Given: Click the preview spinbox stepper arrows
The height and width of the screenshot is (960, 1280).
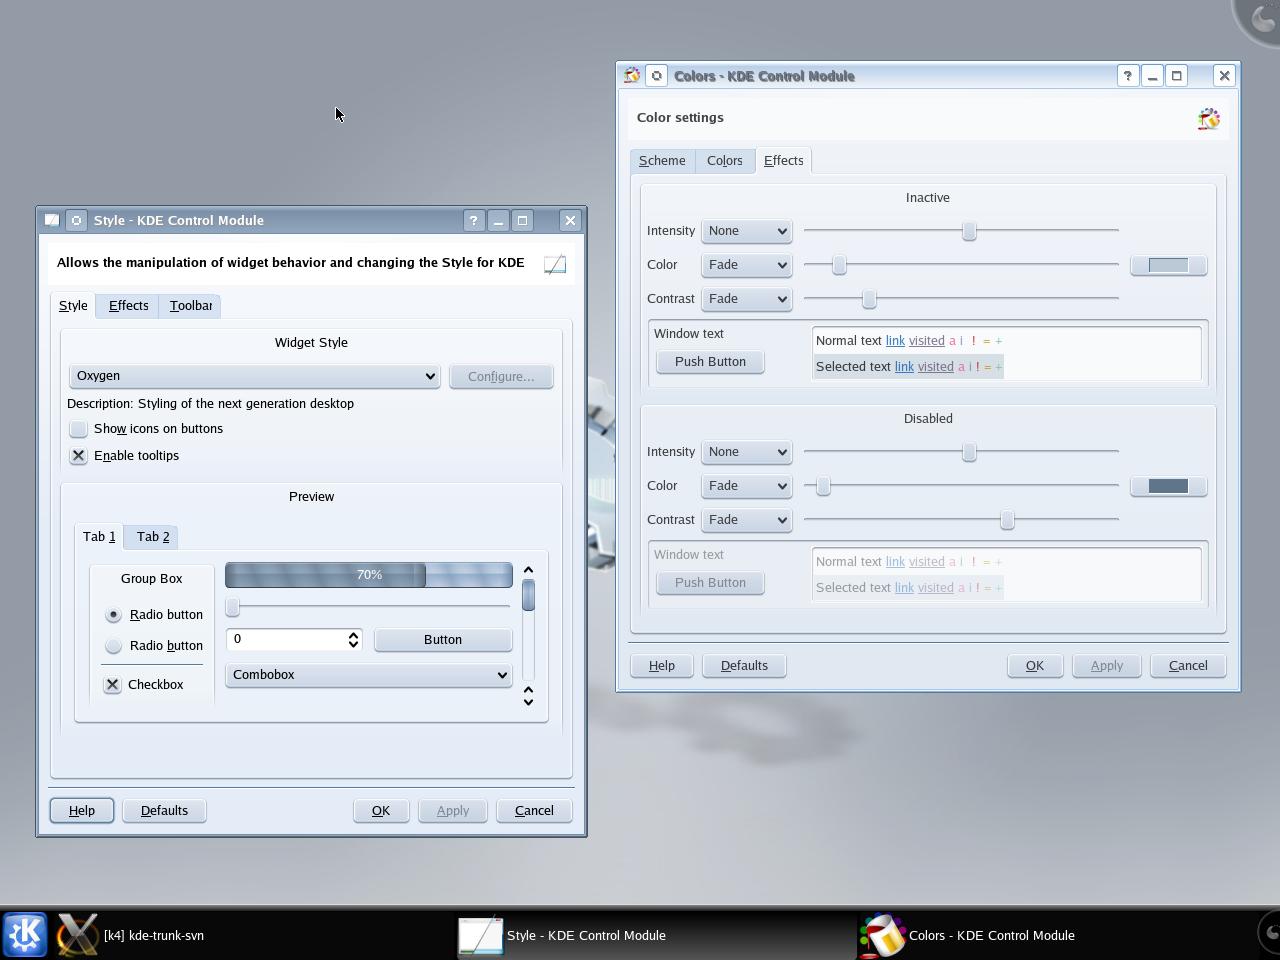Looking at the screenshot, I should click(x=353, y=639).
